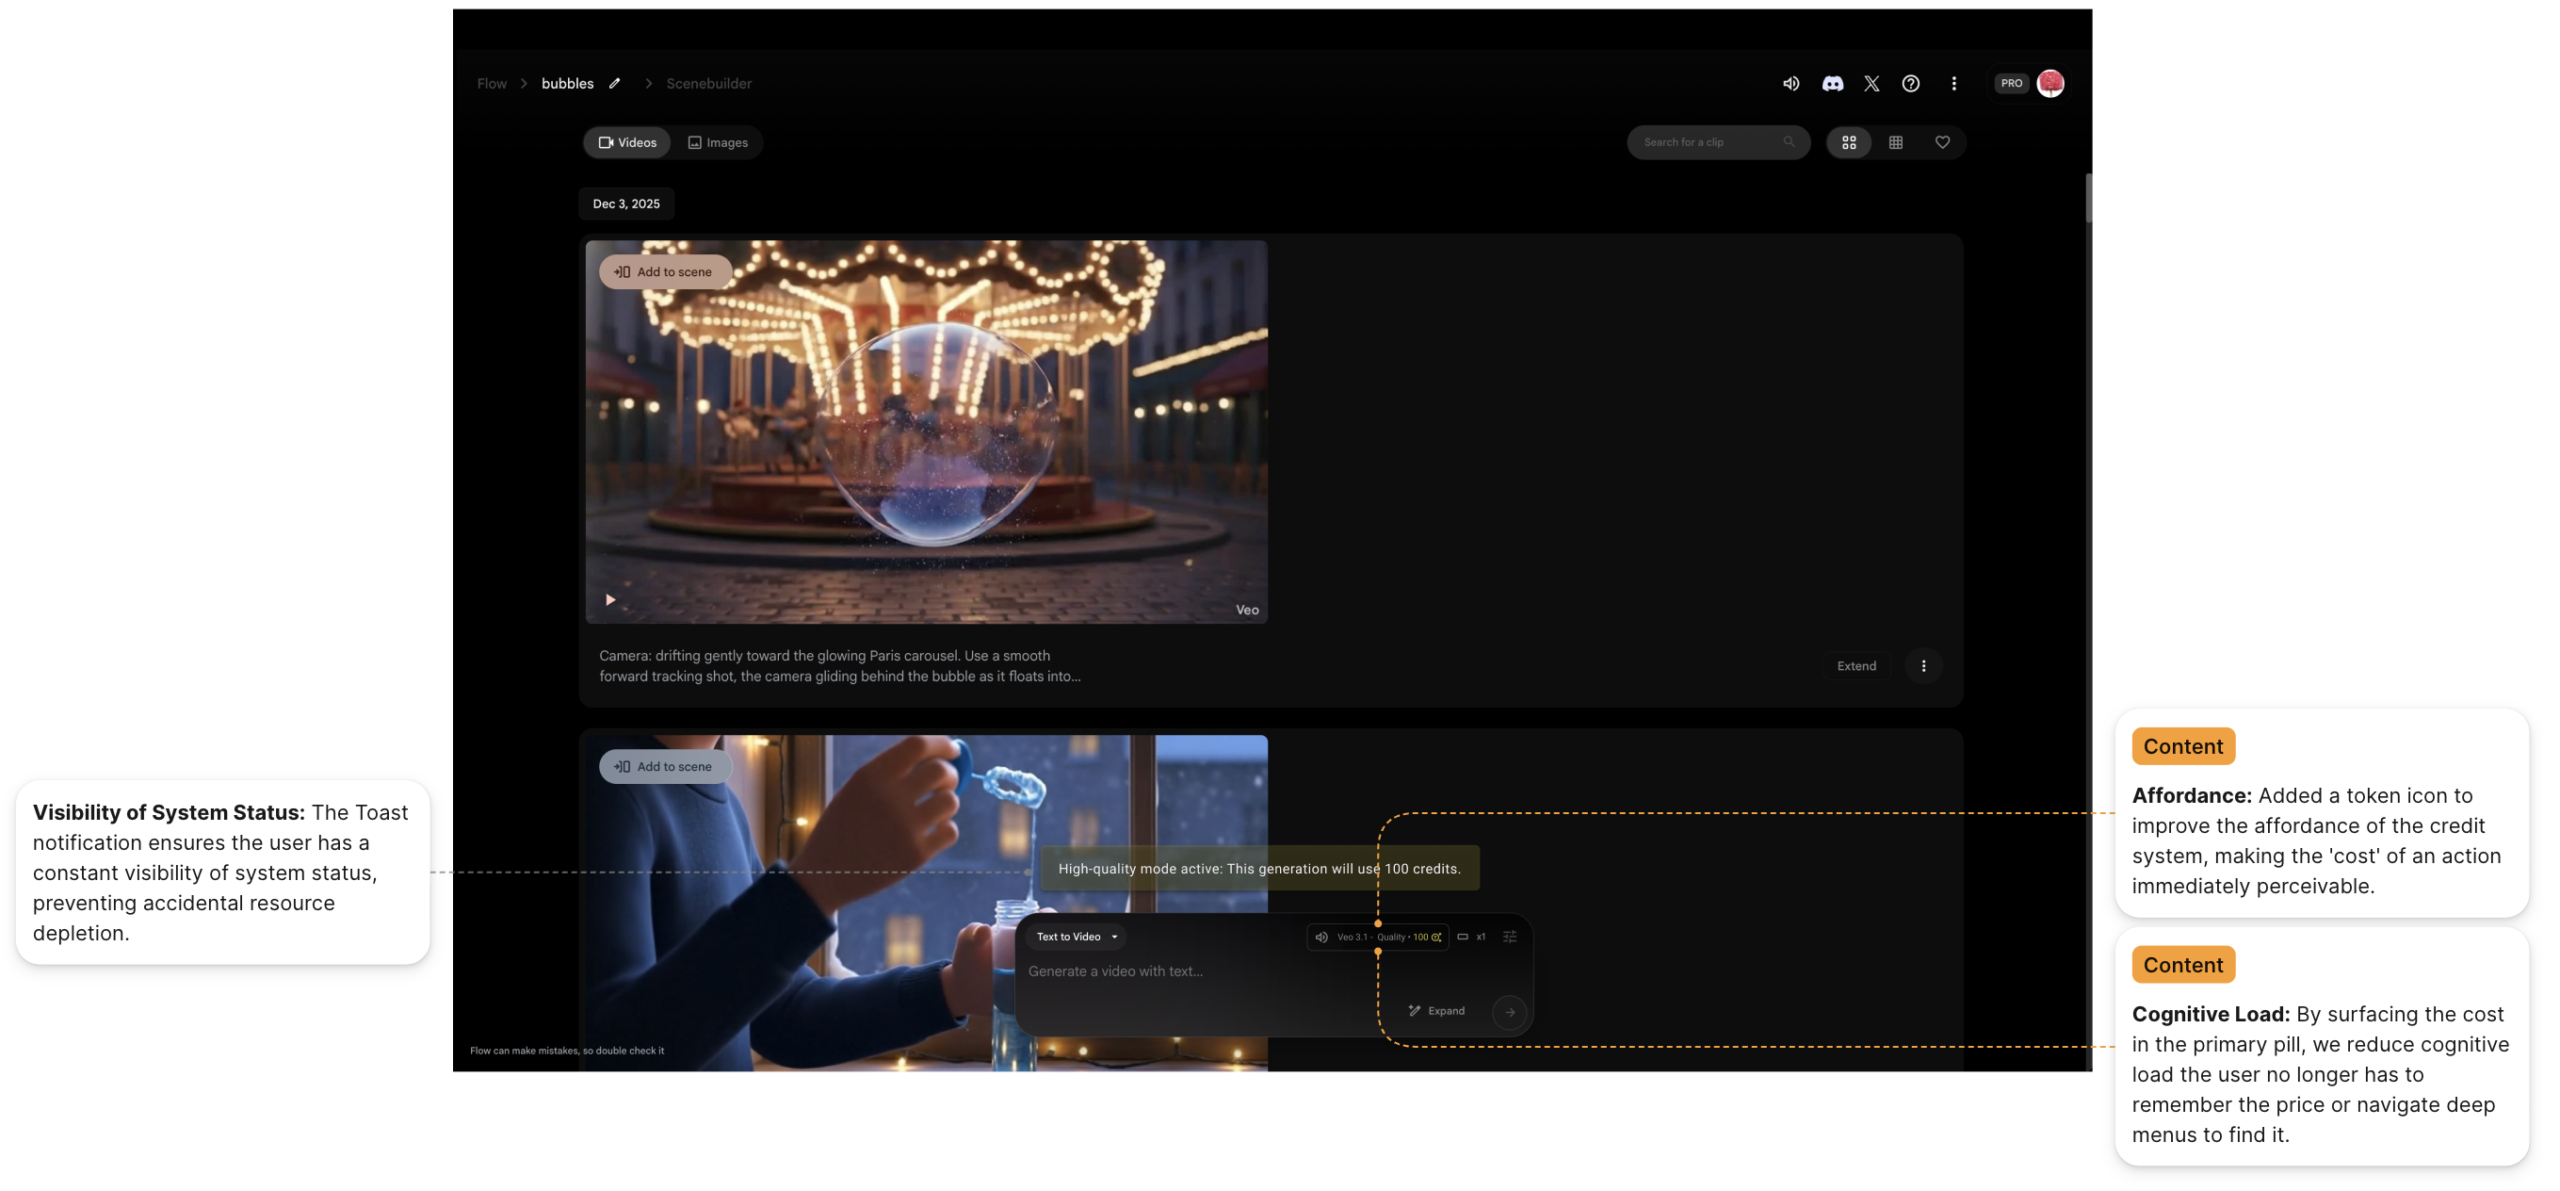Open the top bar three-dot menu
This screenshot has width=2560, height=1191.
click(1953, 84)
